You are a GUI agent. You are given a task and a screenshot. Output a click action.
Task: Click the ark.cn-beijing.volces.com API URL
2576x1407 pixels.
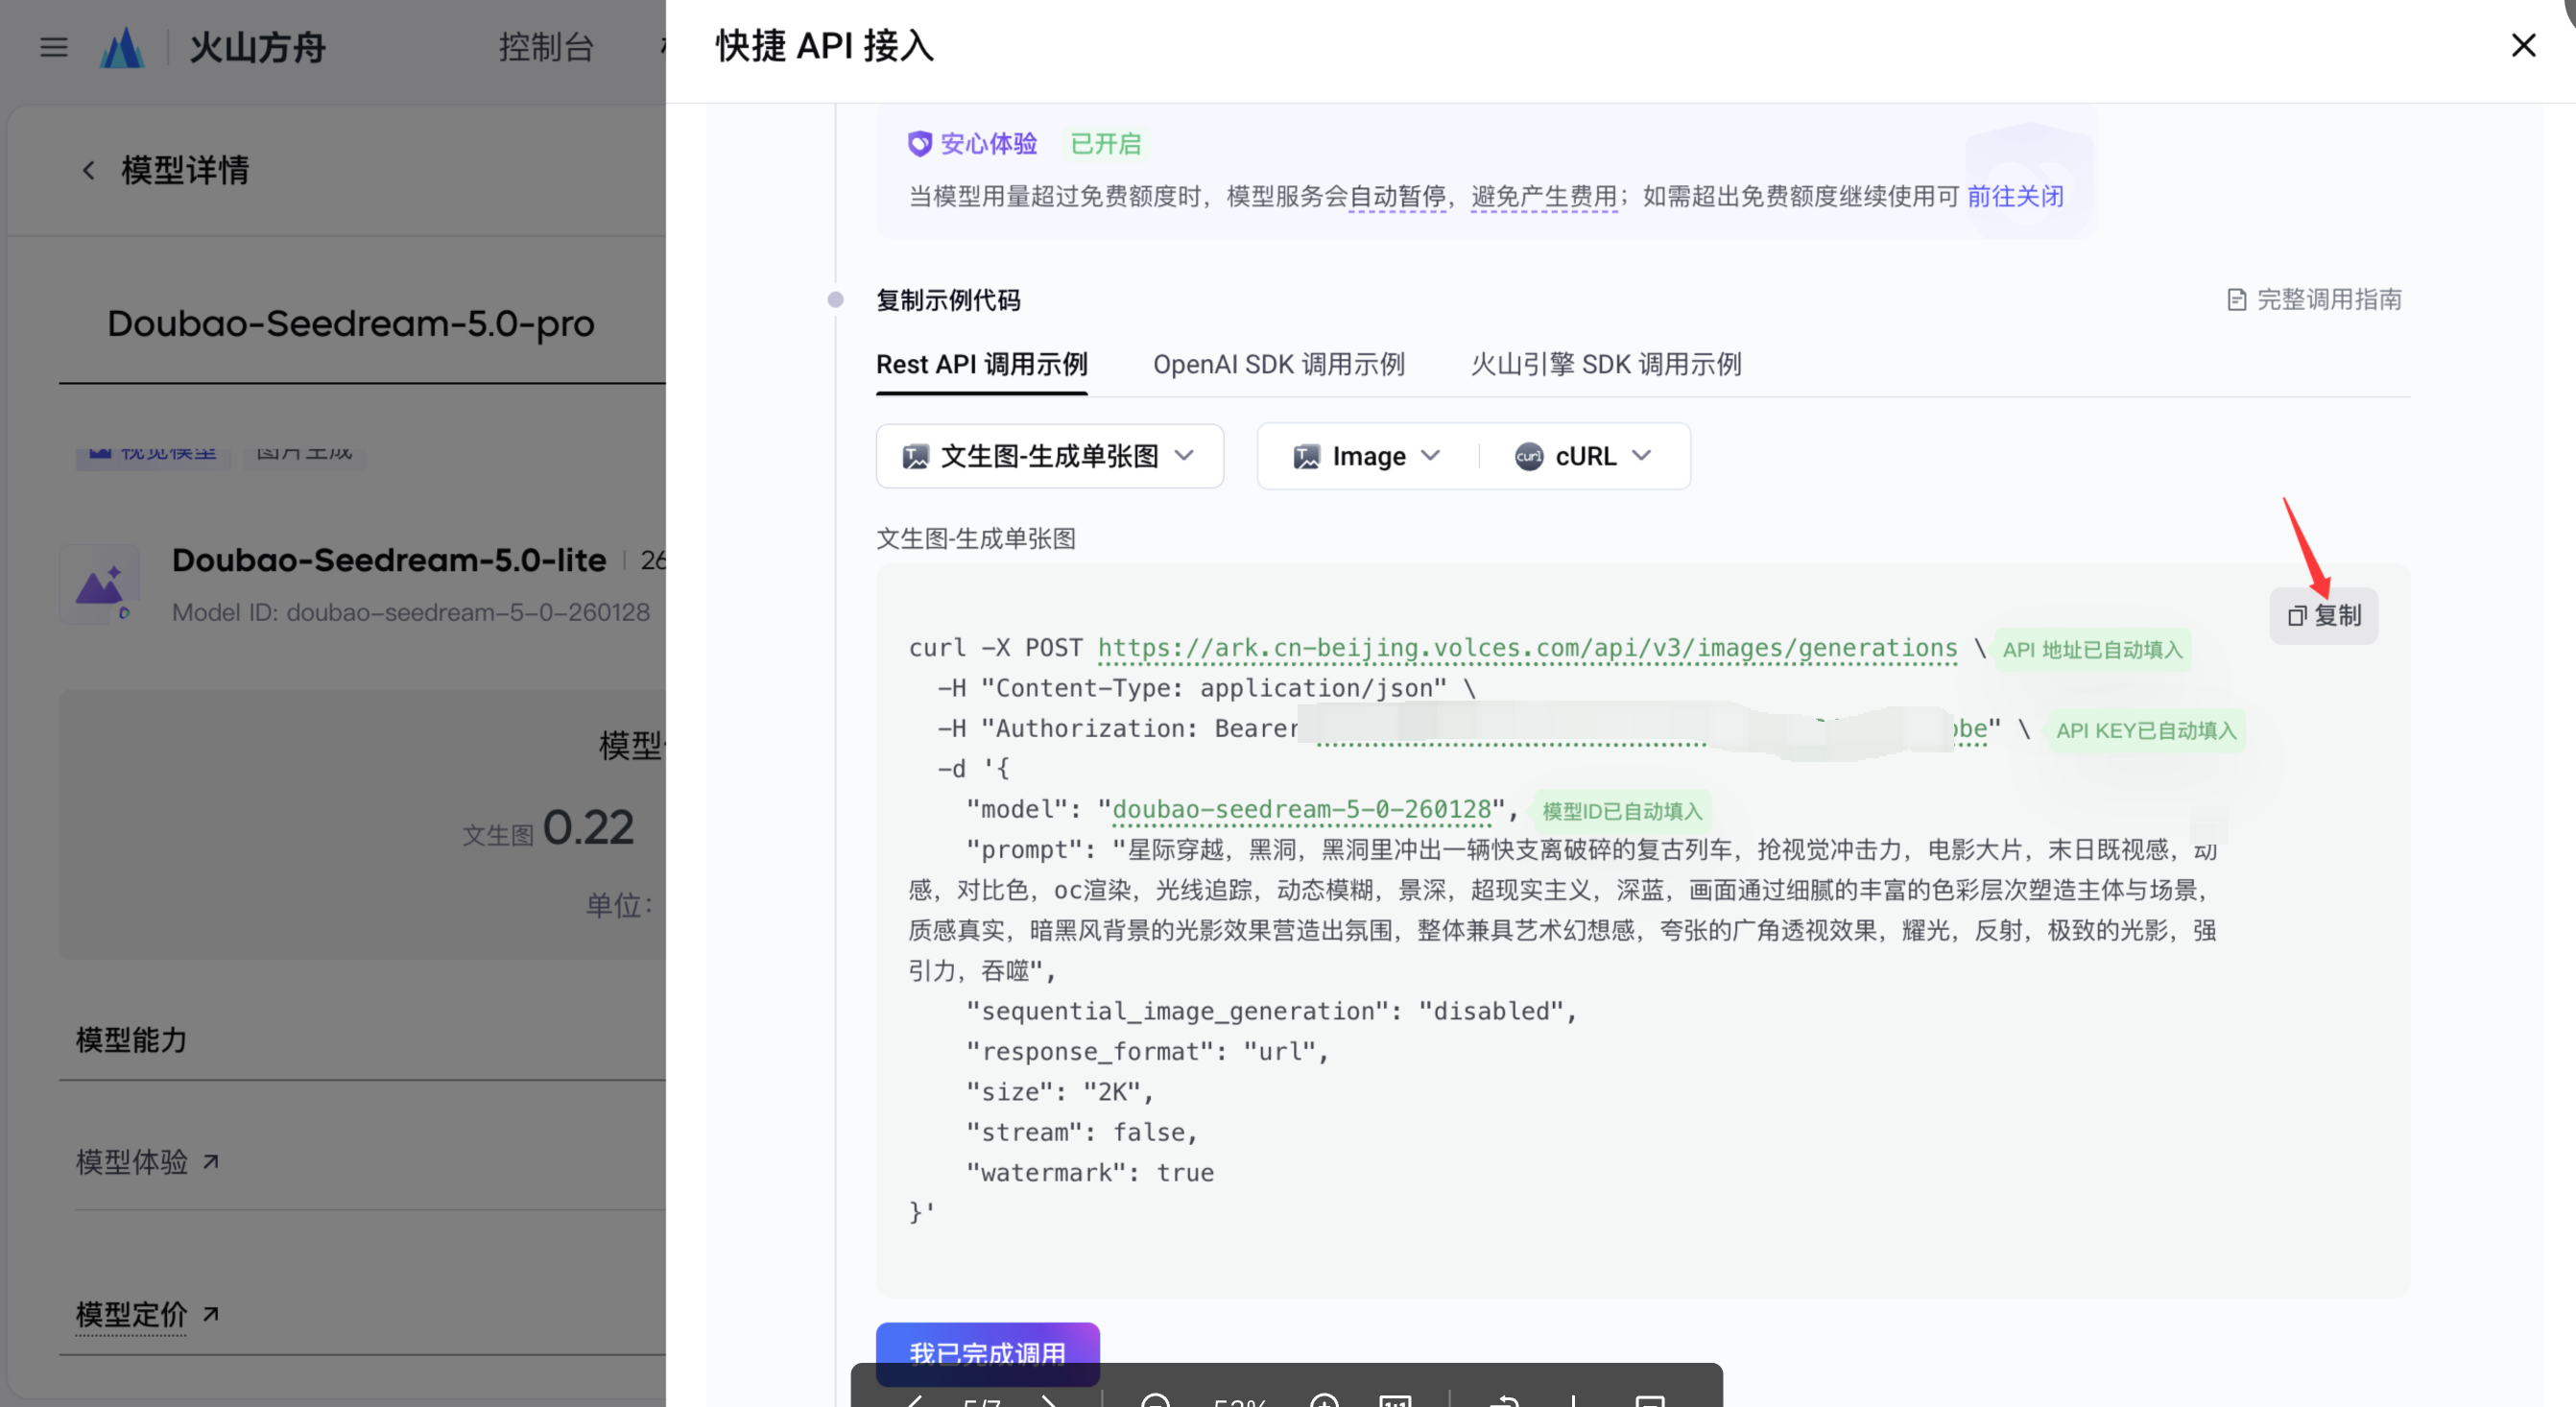[1527, 648]
